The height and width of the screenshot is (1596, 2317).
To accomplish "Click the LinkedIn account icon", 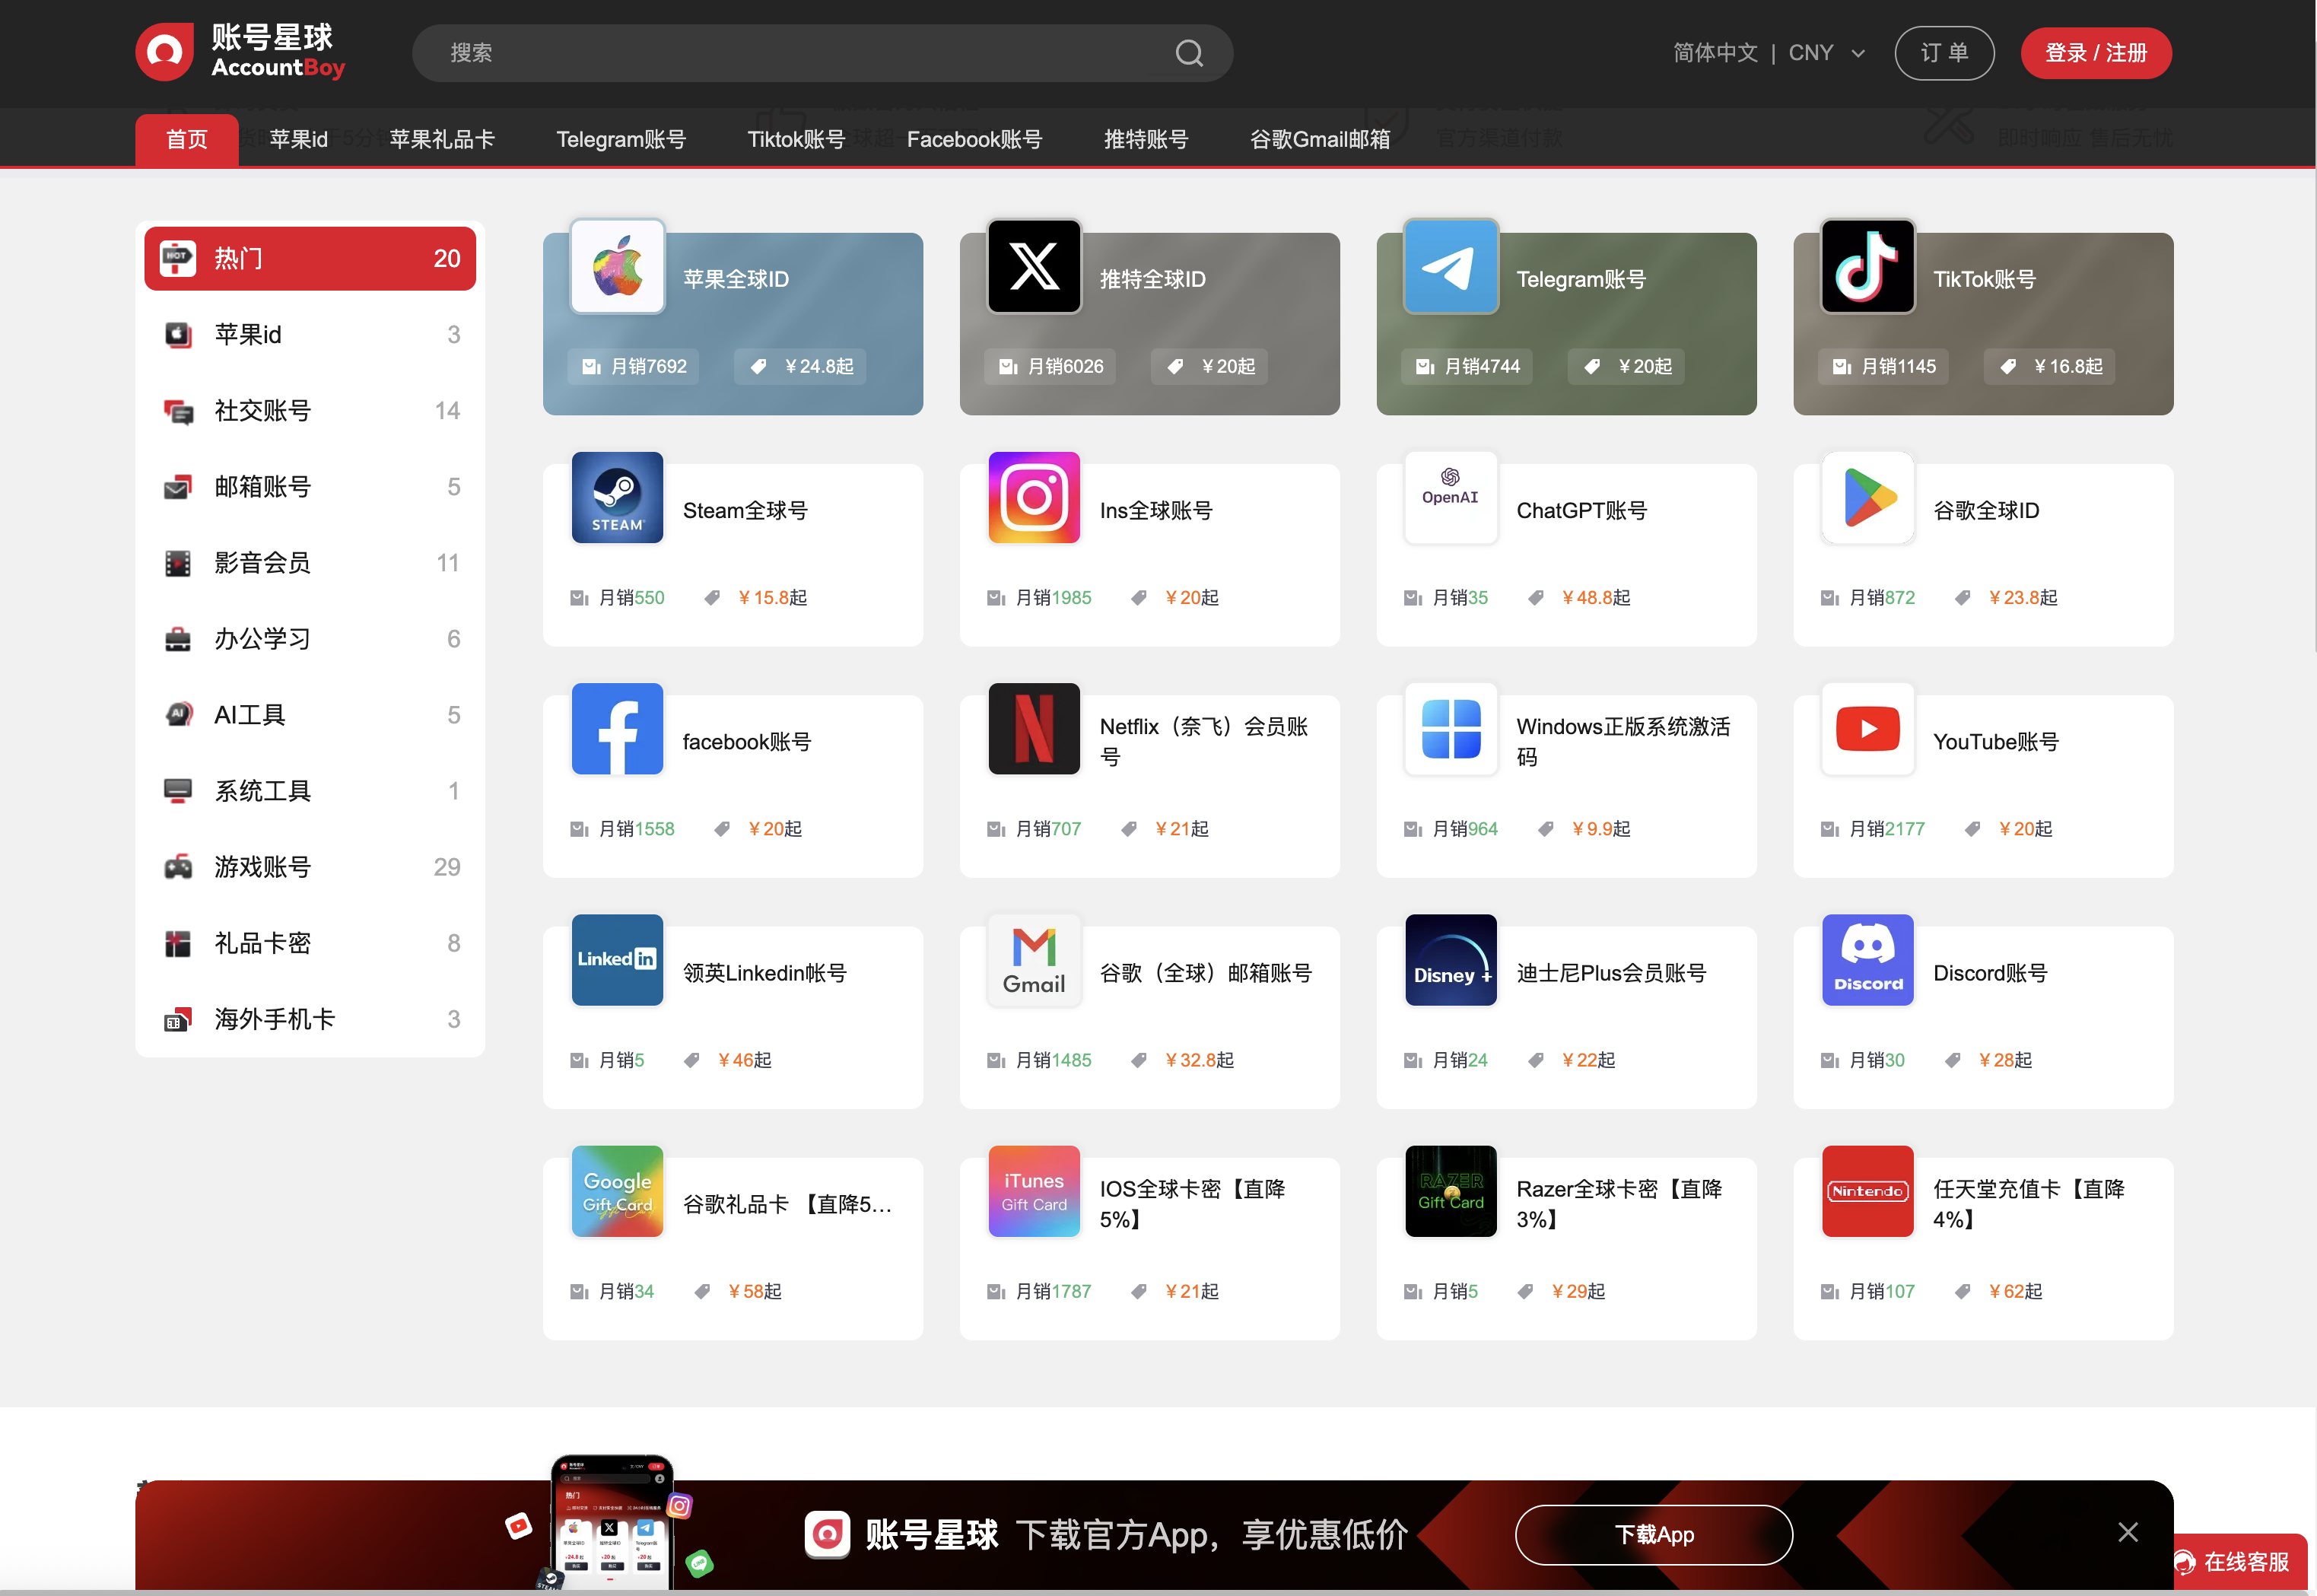I will point(617,960).
